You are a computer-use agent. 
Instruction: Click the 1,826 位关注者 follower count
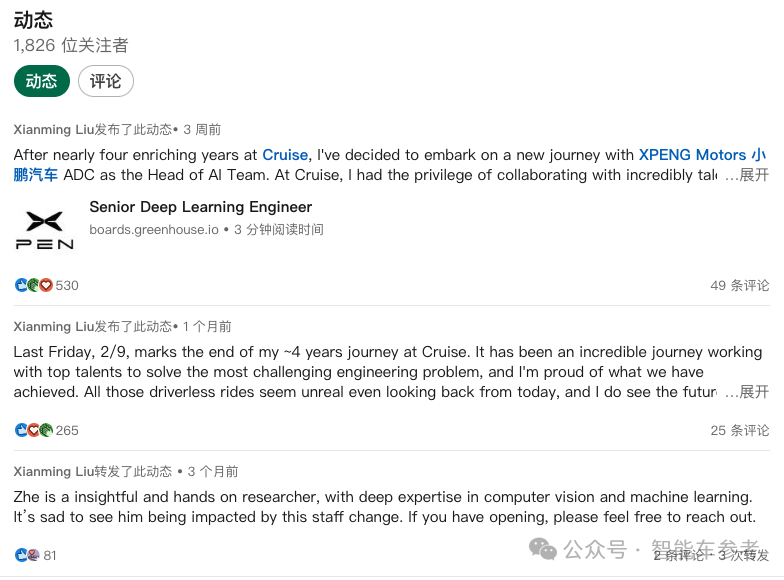click(x=71, y=46)
